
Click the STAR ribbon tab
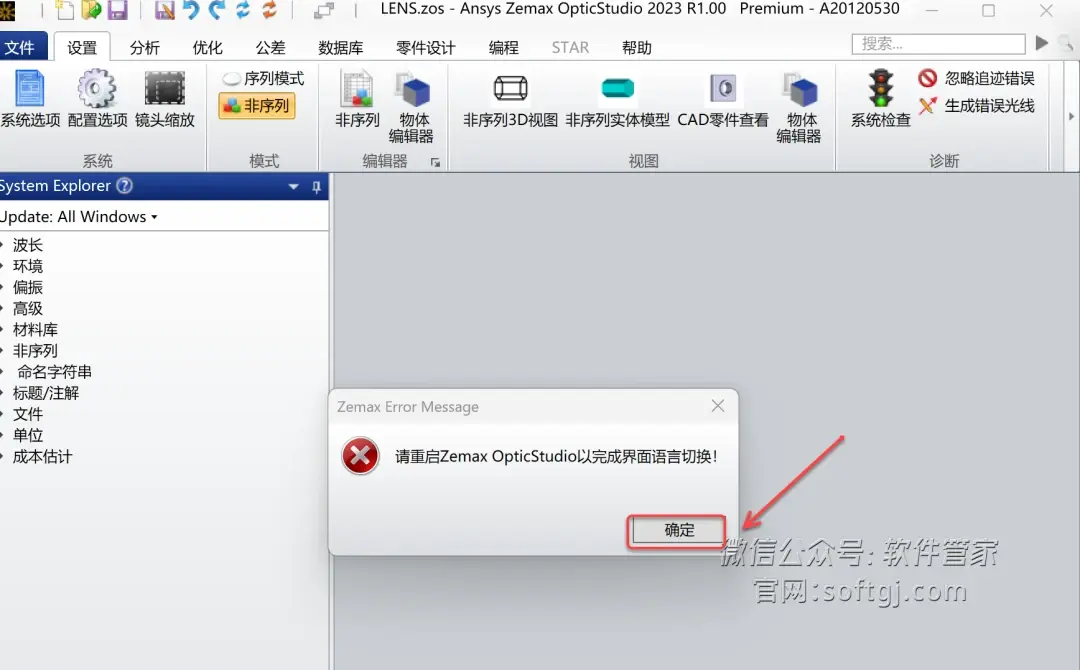click(570, 48)
